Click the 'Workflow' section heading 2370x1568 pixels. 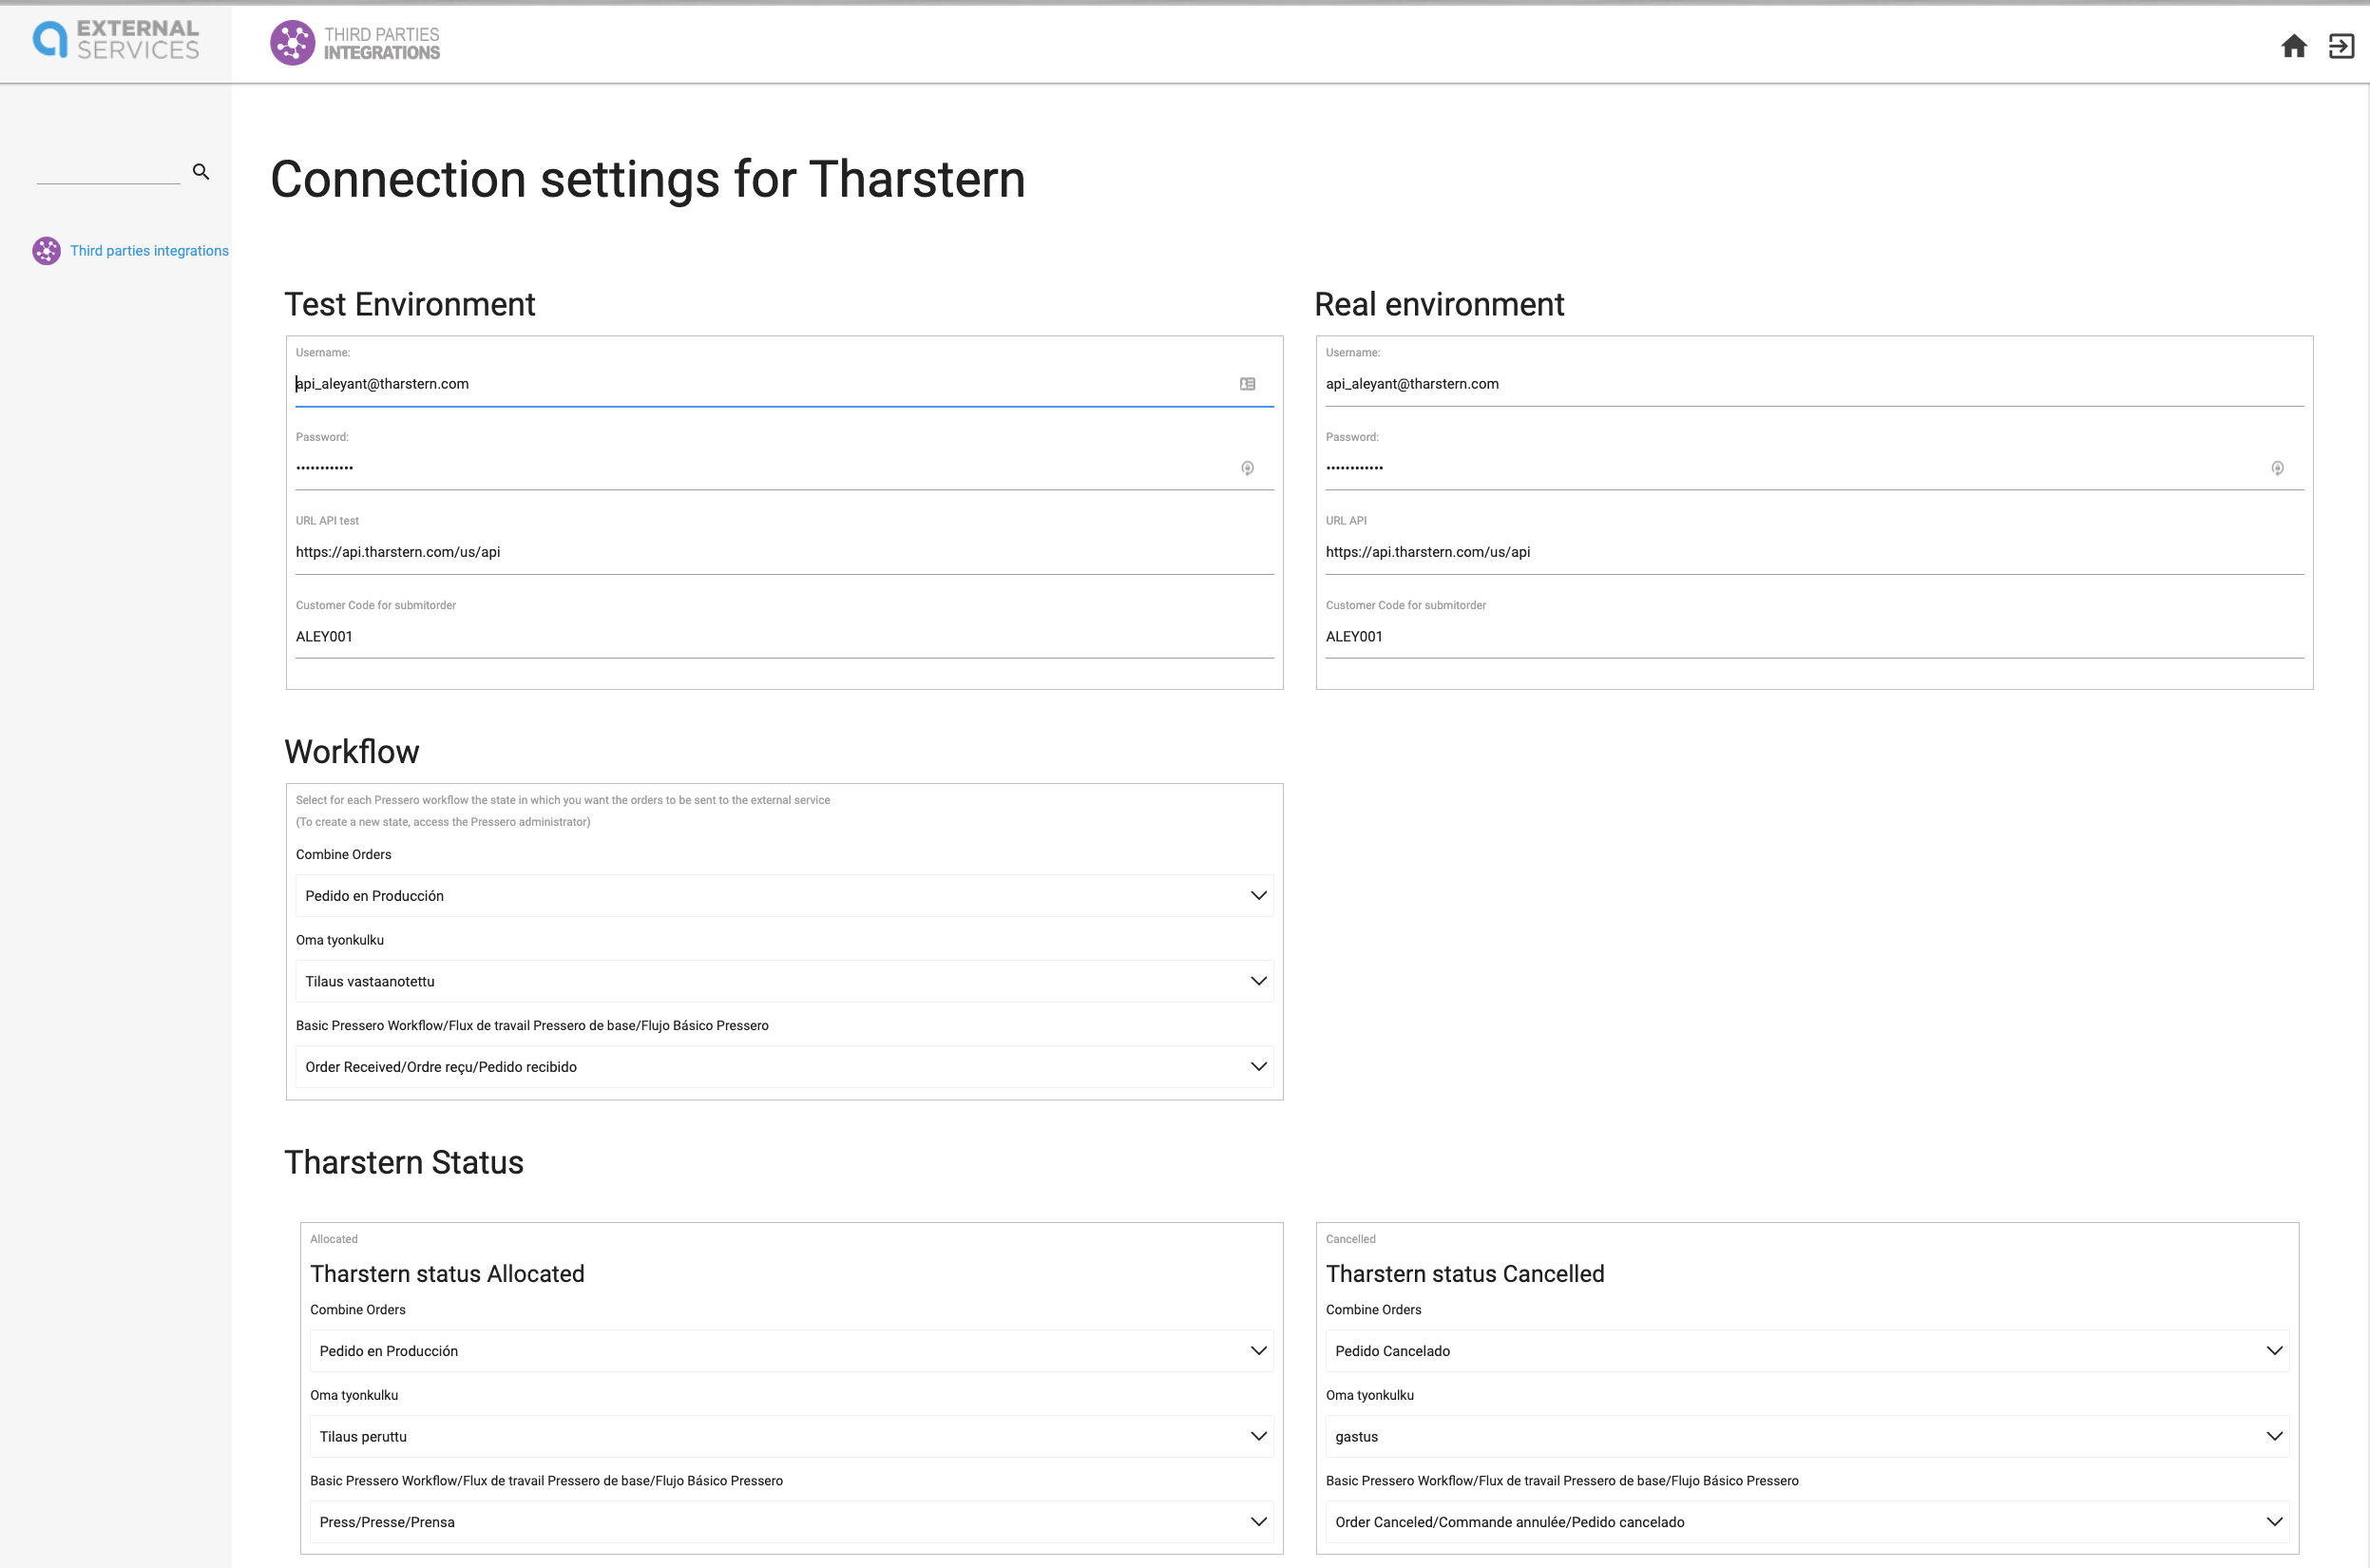tap(352, 752)
